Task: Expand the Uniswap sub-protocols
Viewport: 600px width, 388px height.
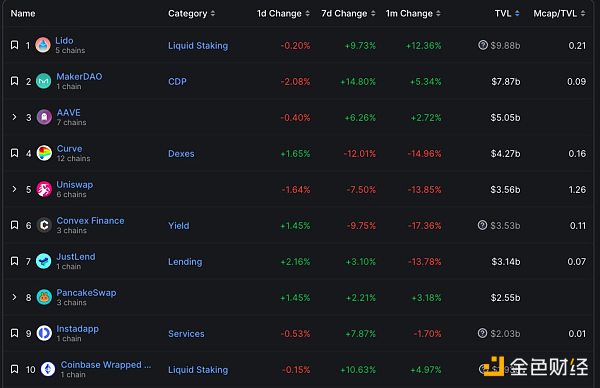Action: click(x=14, y=189)
